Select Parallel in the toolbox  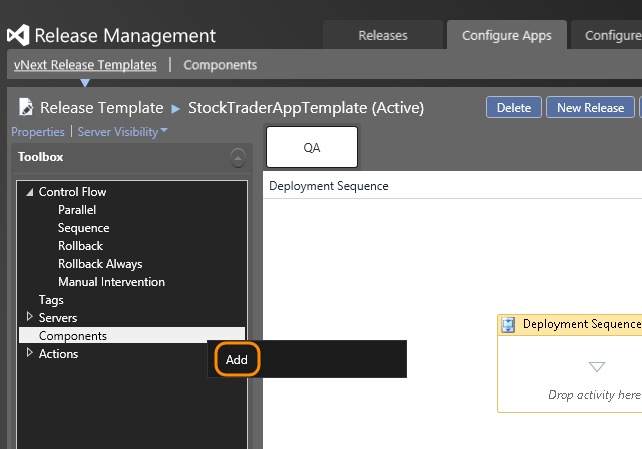point(77,210)
